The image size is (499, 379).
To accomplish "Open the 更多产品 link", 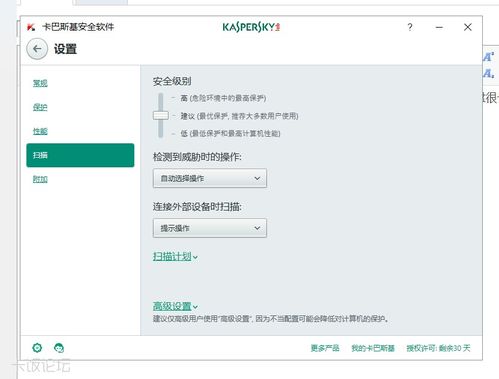I will pos(325,348).
